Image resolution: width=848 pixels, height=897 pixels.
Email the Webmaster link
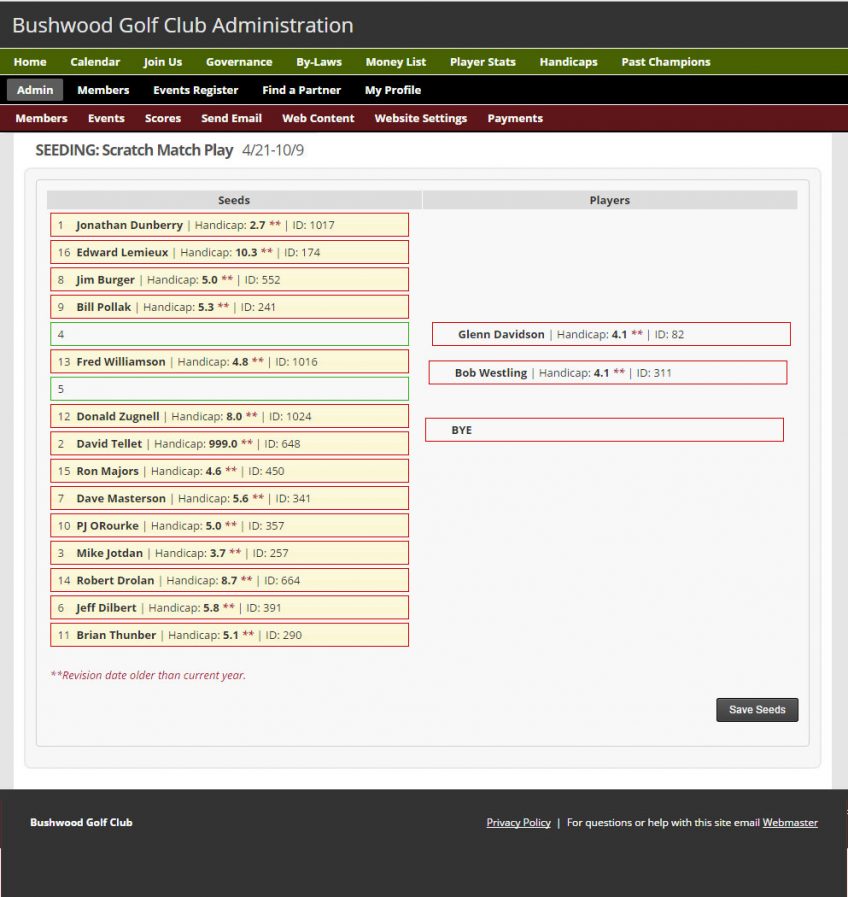click(790, 822)
